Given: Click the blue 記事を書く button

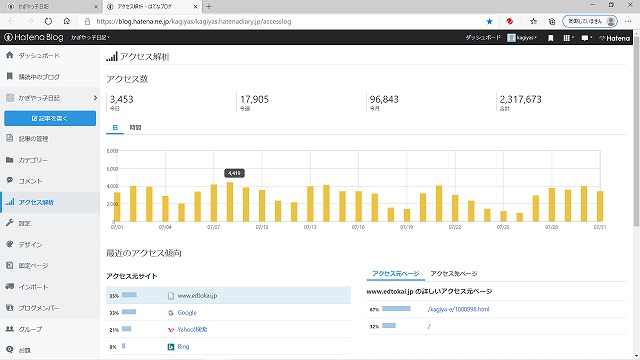Looking at the screenshot, I should pos(50,118).
